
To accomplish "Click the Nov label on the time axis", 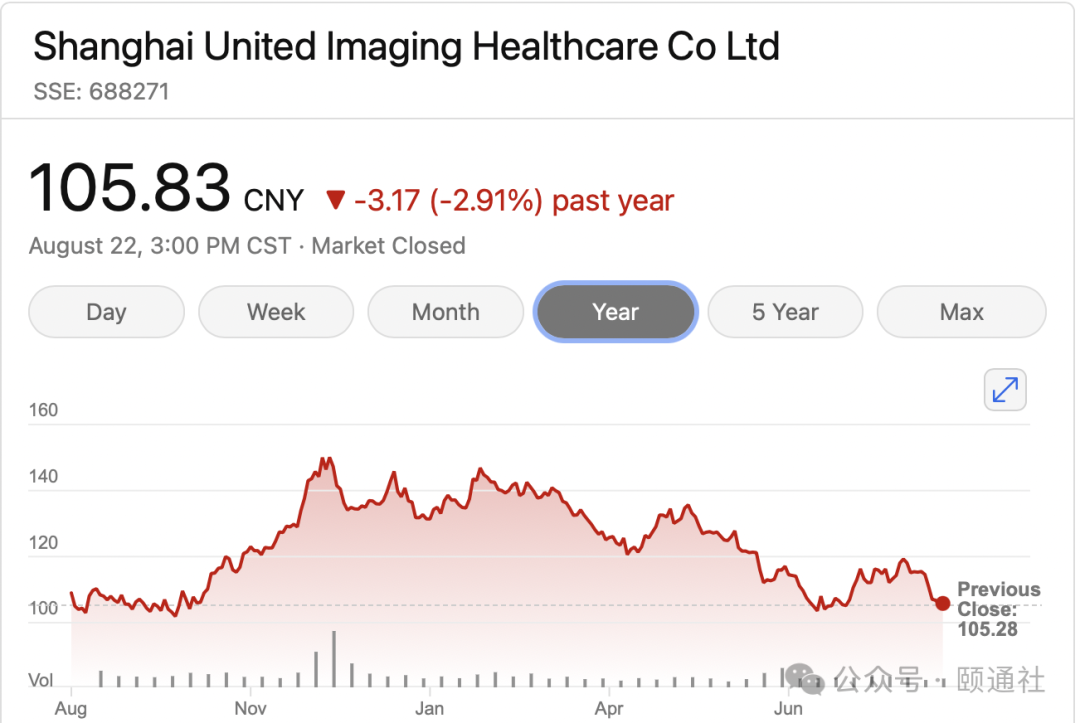I will point(251,708).
